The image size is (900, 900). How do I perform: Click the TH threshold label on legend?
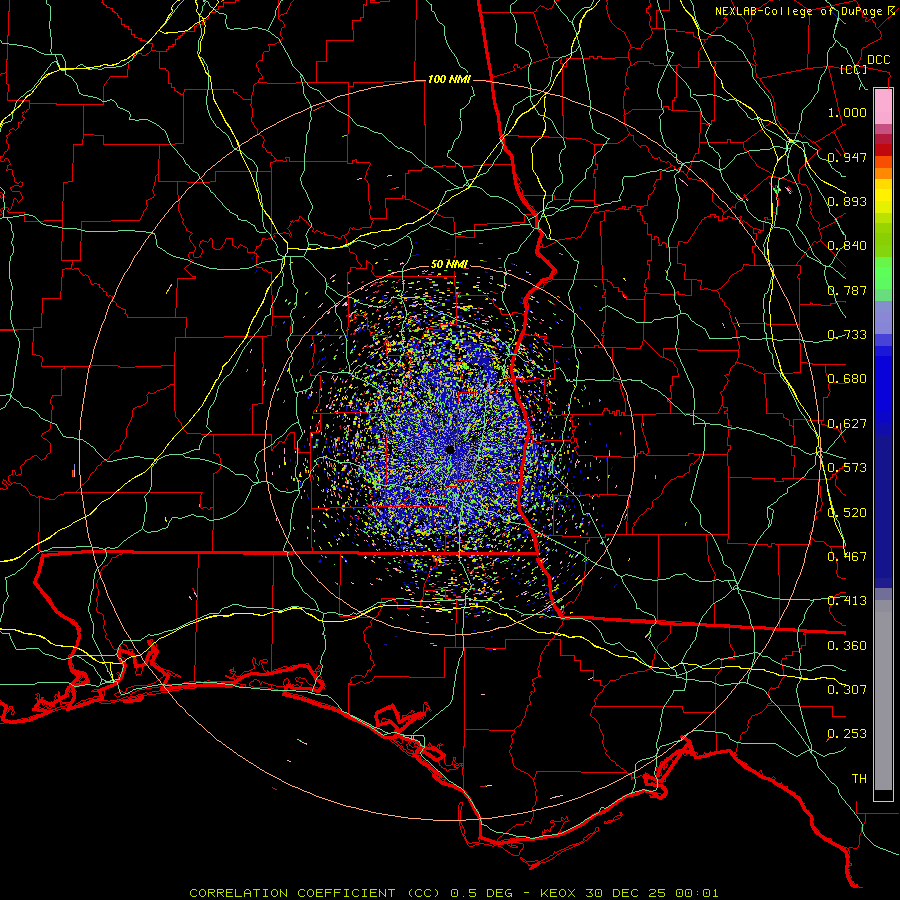(859, 779)
